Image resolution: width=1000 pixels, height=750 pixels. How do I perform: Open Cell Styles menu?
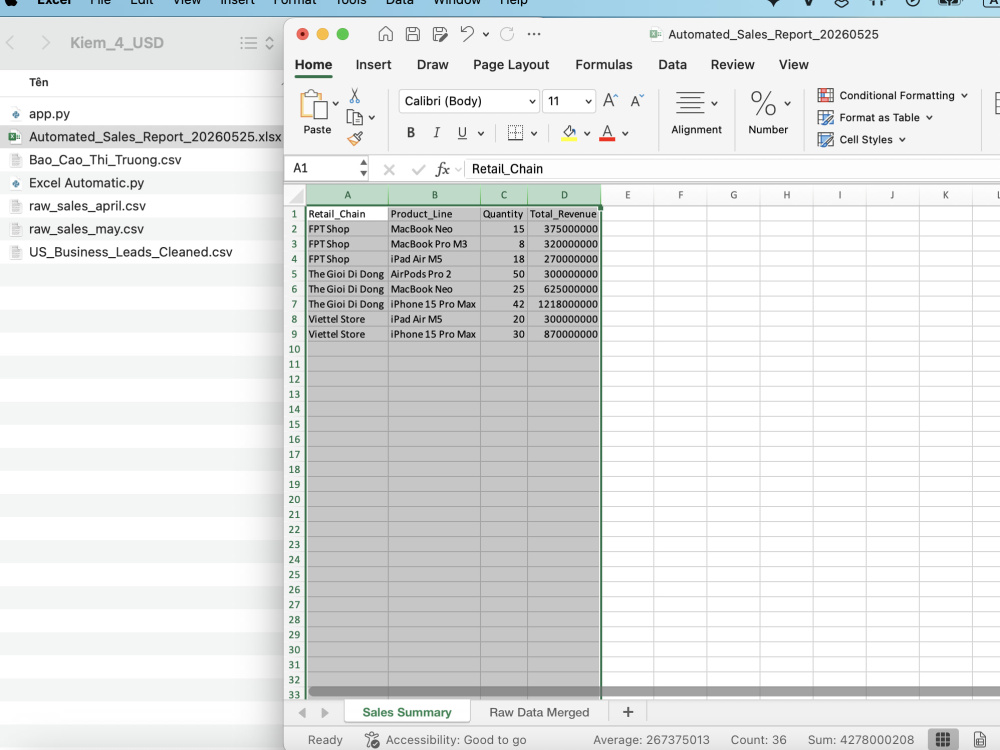[862, 139]
